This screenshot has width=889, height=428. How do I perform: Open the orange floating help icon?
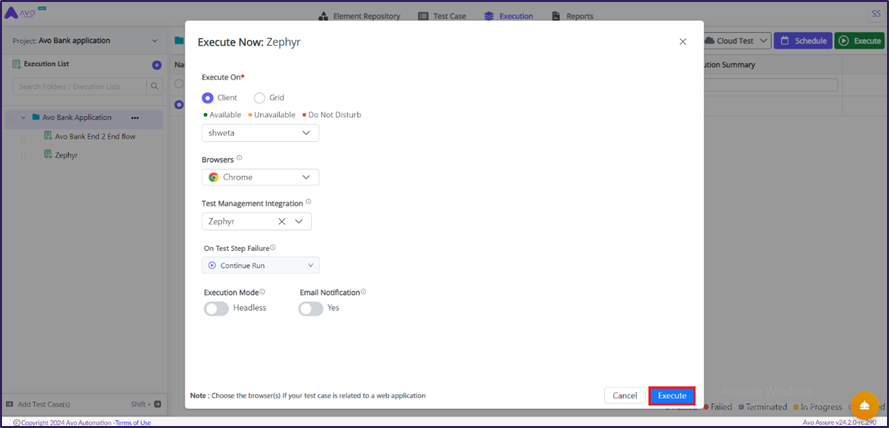864,405
